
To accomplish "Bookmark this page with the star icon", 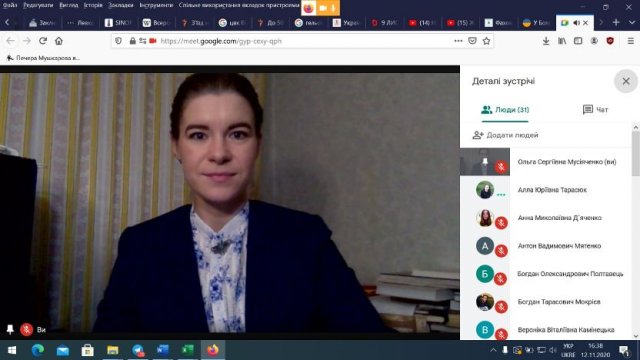I will [x=486, y=41].
